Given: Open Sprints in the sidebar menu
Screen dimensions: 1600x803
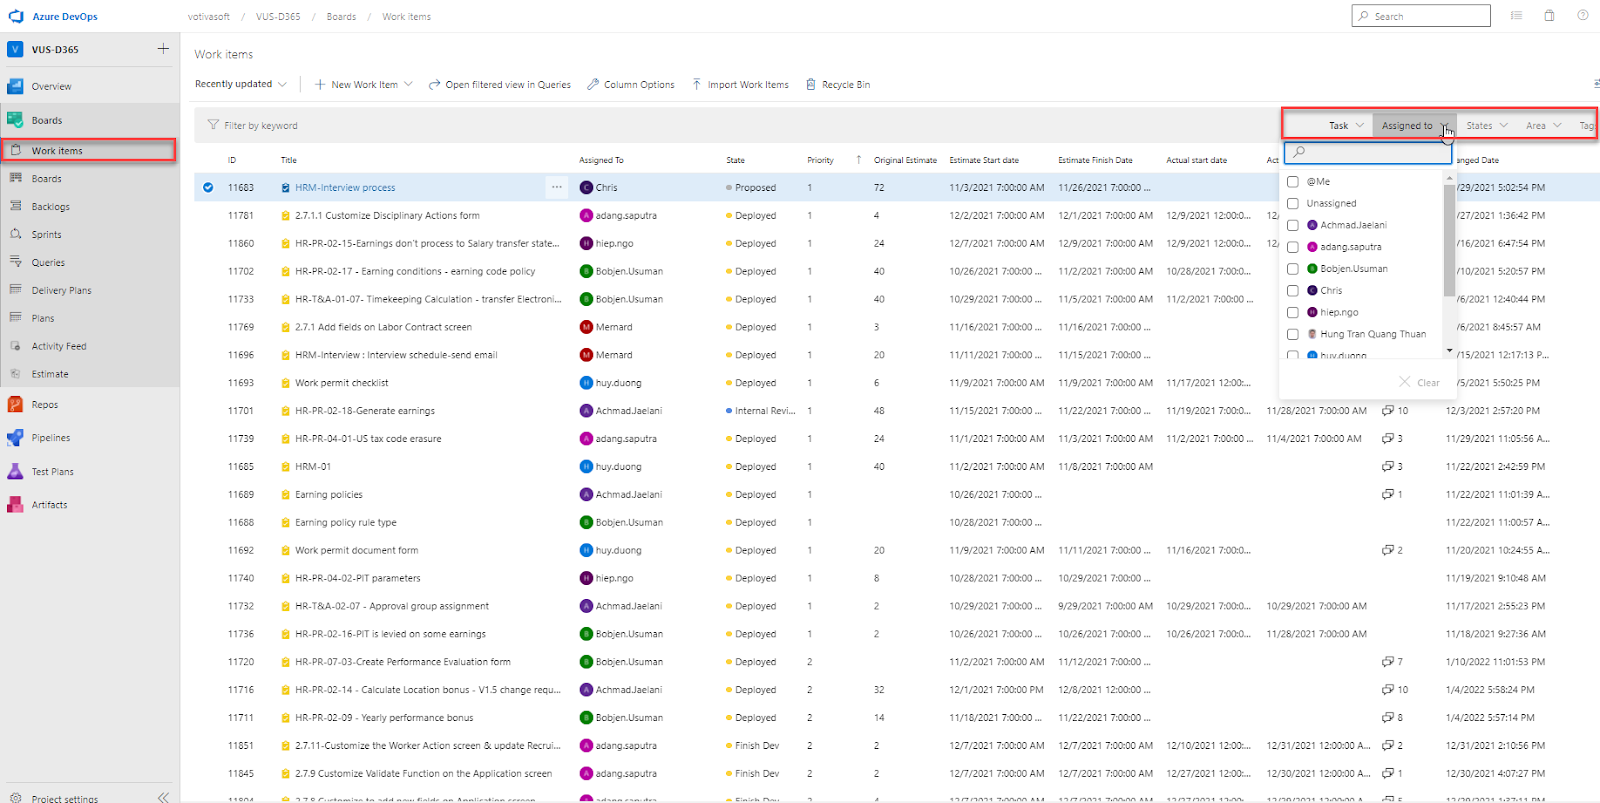Looking at the screenshot, I should point(46,235).
